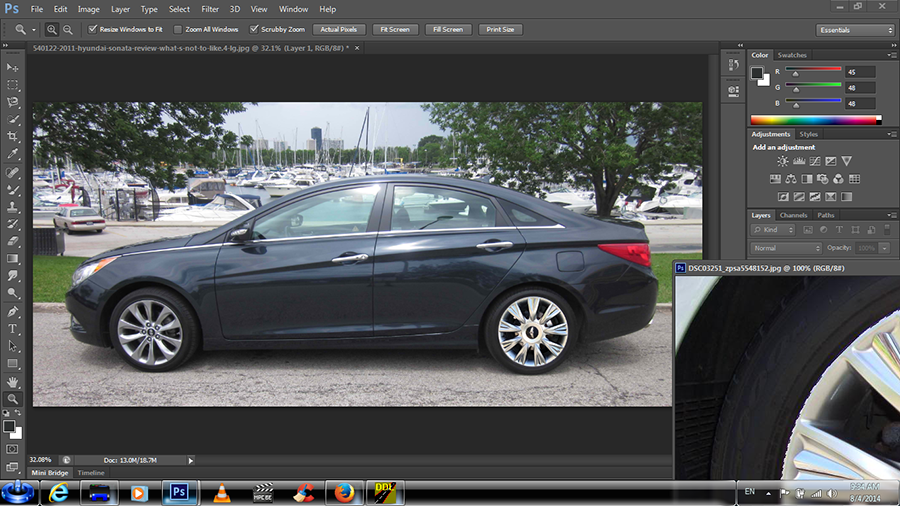Enable Zoom All Windows checkbox
This screenshot has width=900, height=506.
[x=179, y=30]
